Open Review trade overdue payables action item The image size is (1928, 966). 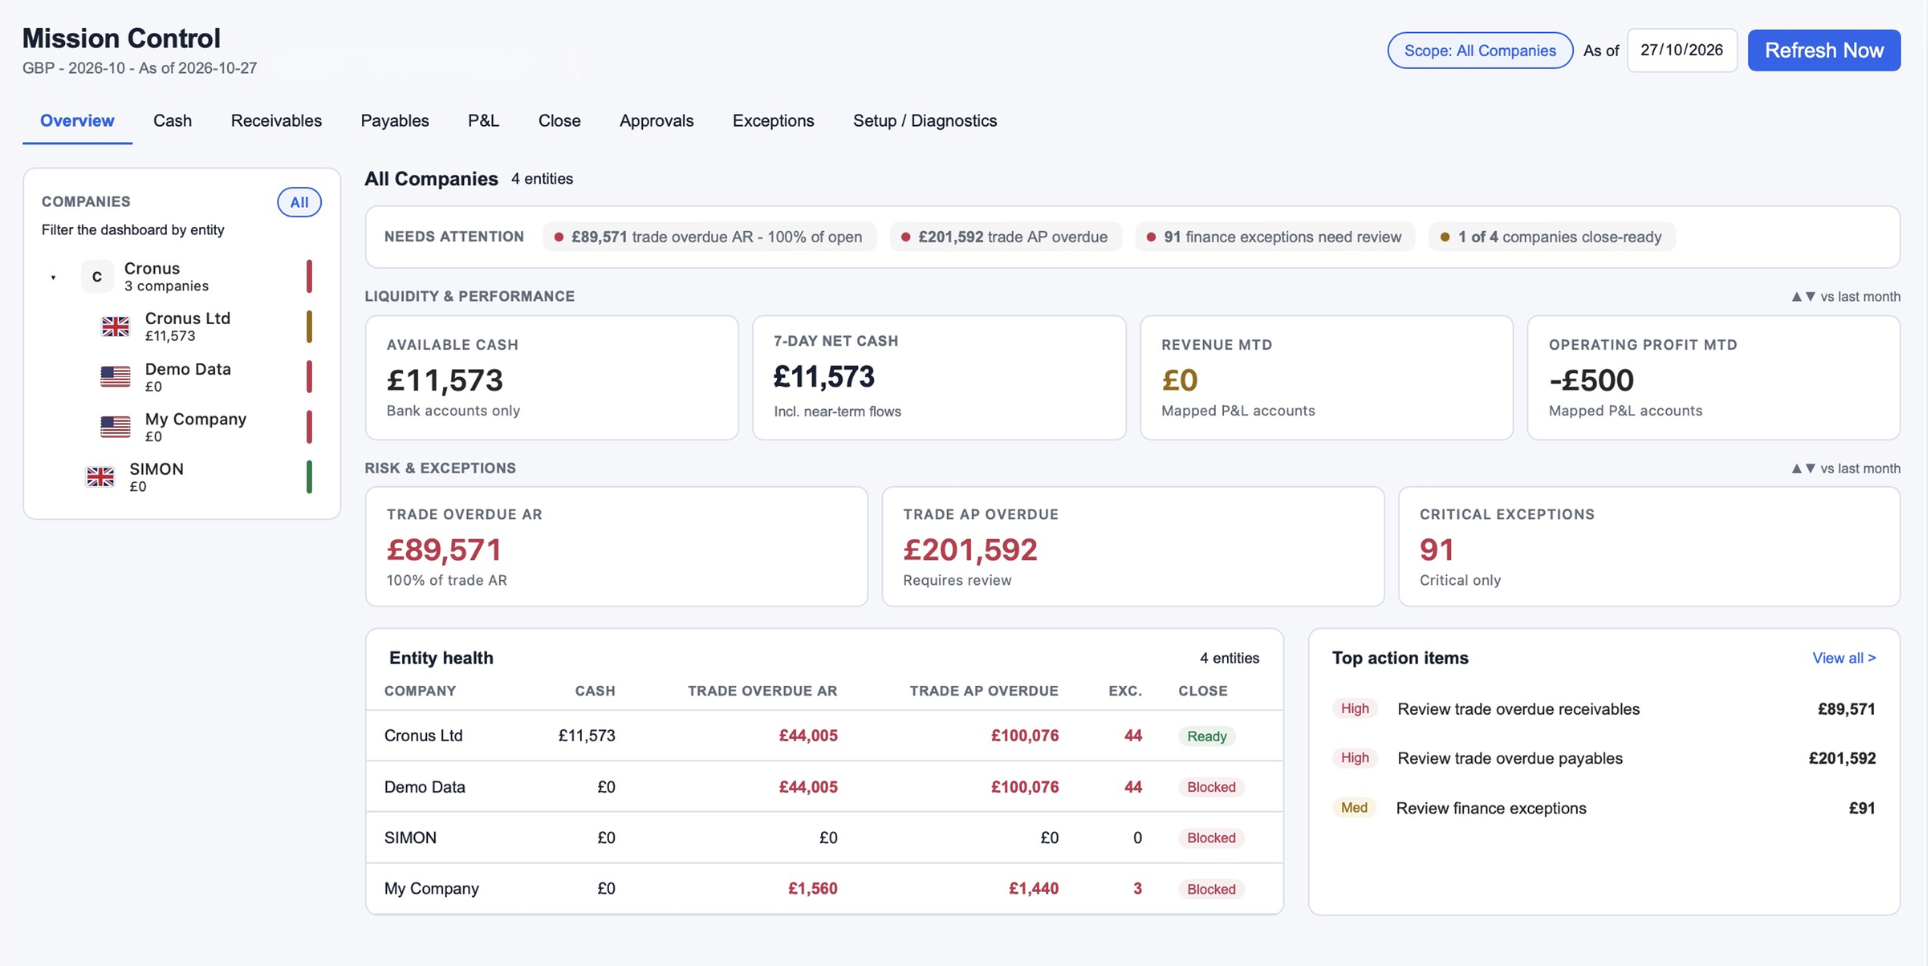click(1604, 758)
